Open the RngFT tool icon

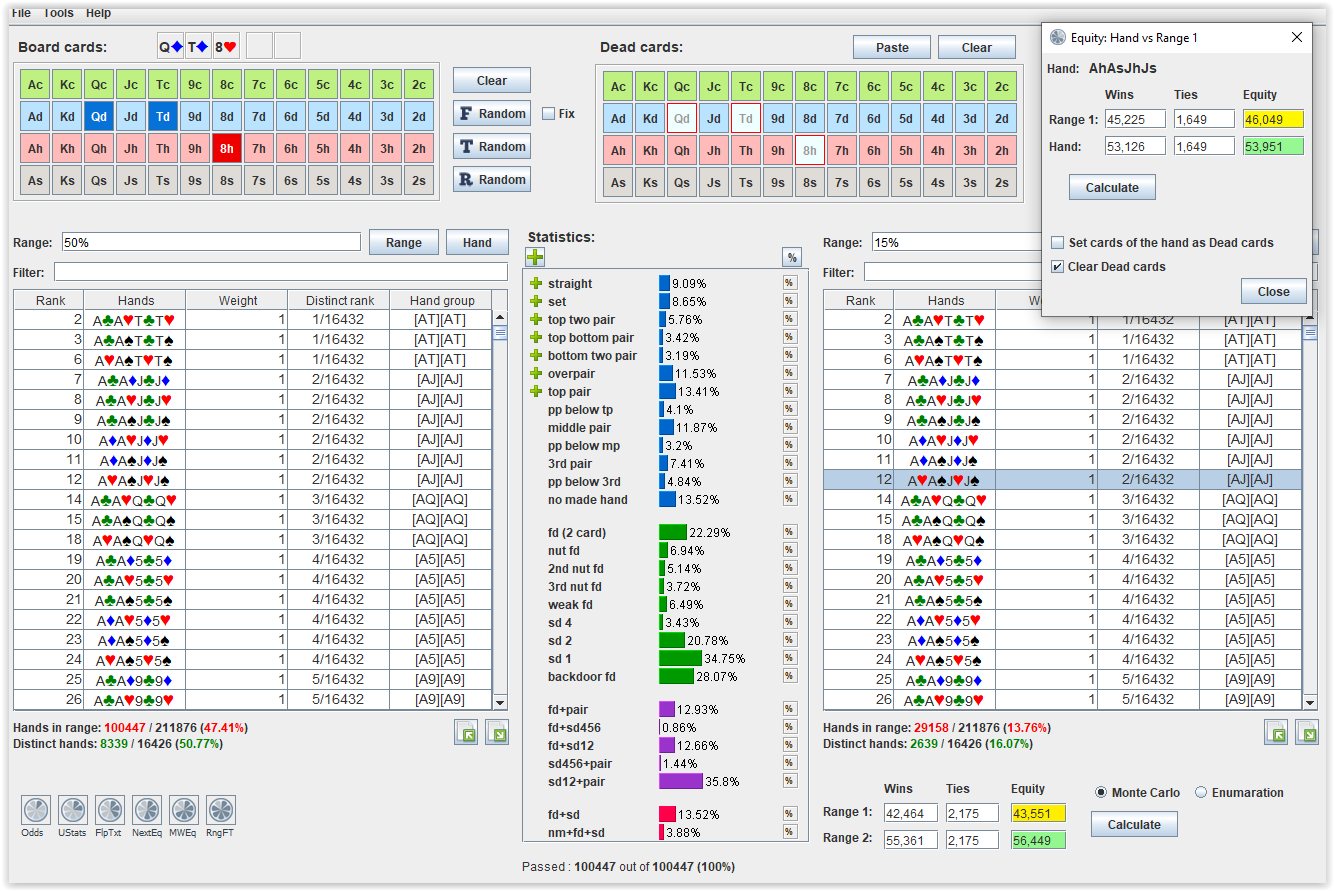[221, 810]
